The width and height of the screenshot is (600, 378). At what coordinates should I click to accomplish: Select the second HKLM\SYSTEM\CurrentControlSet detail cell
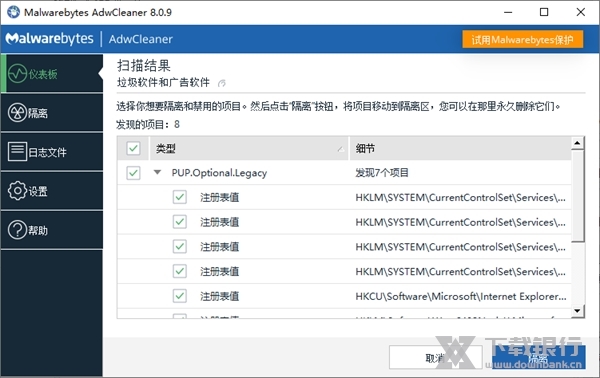pos(460,222)
